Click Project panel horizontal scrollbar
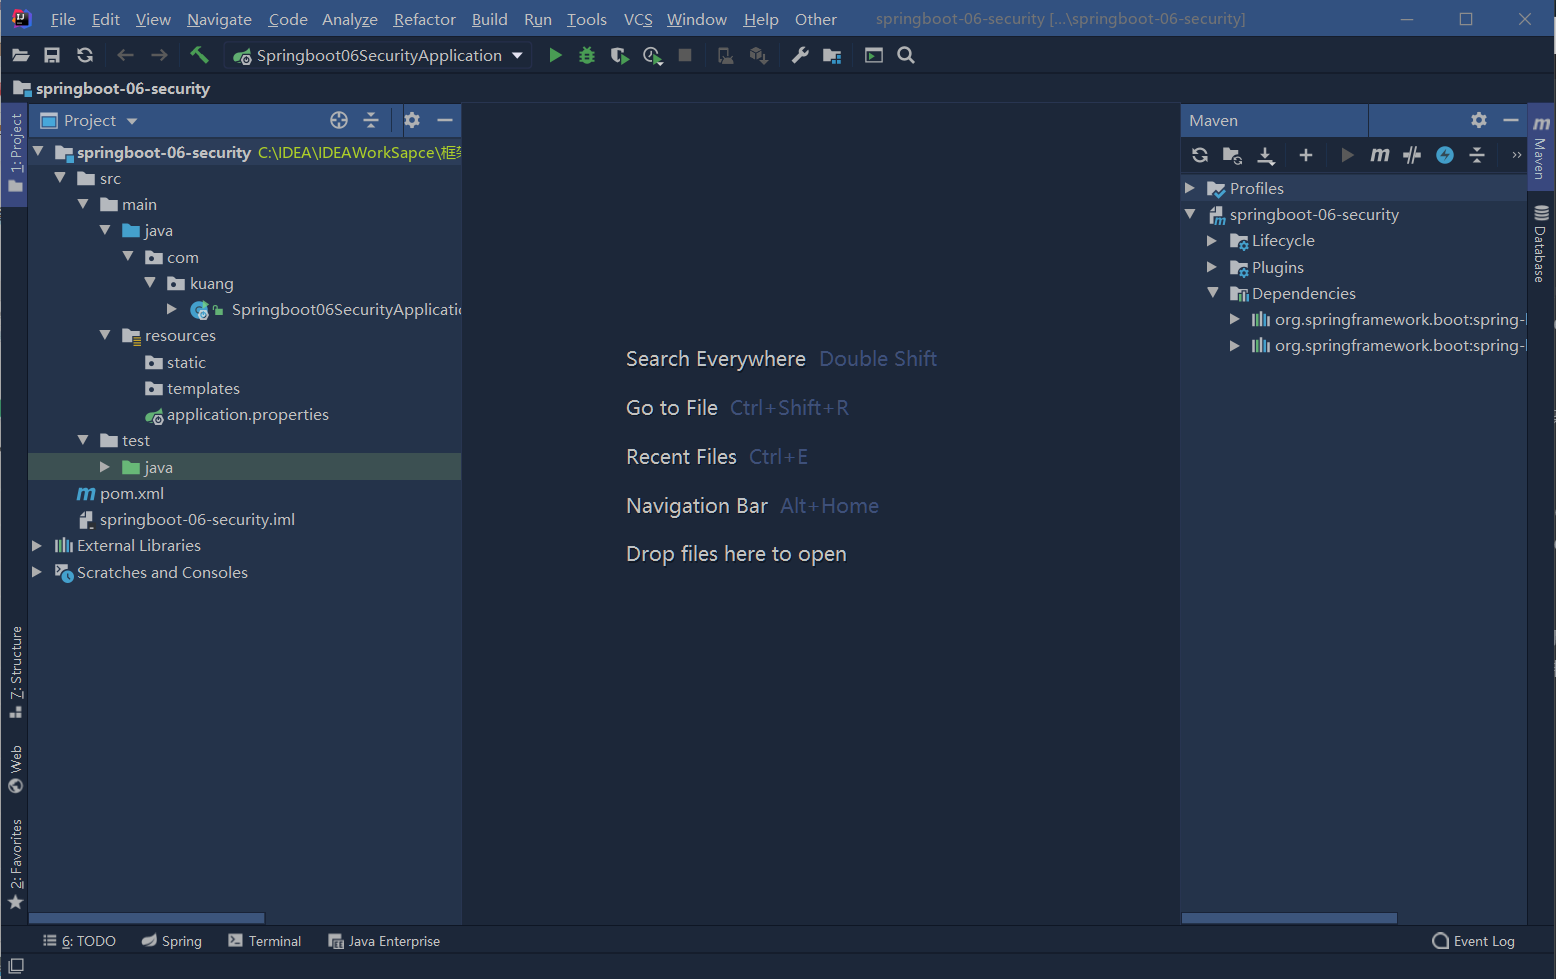 pos(146,918)
